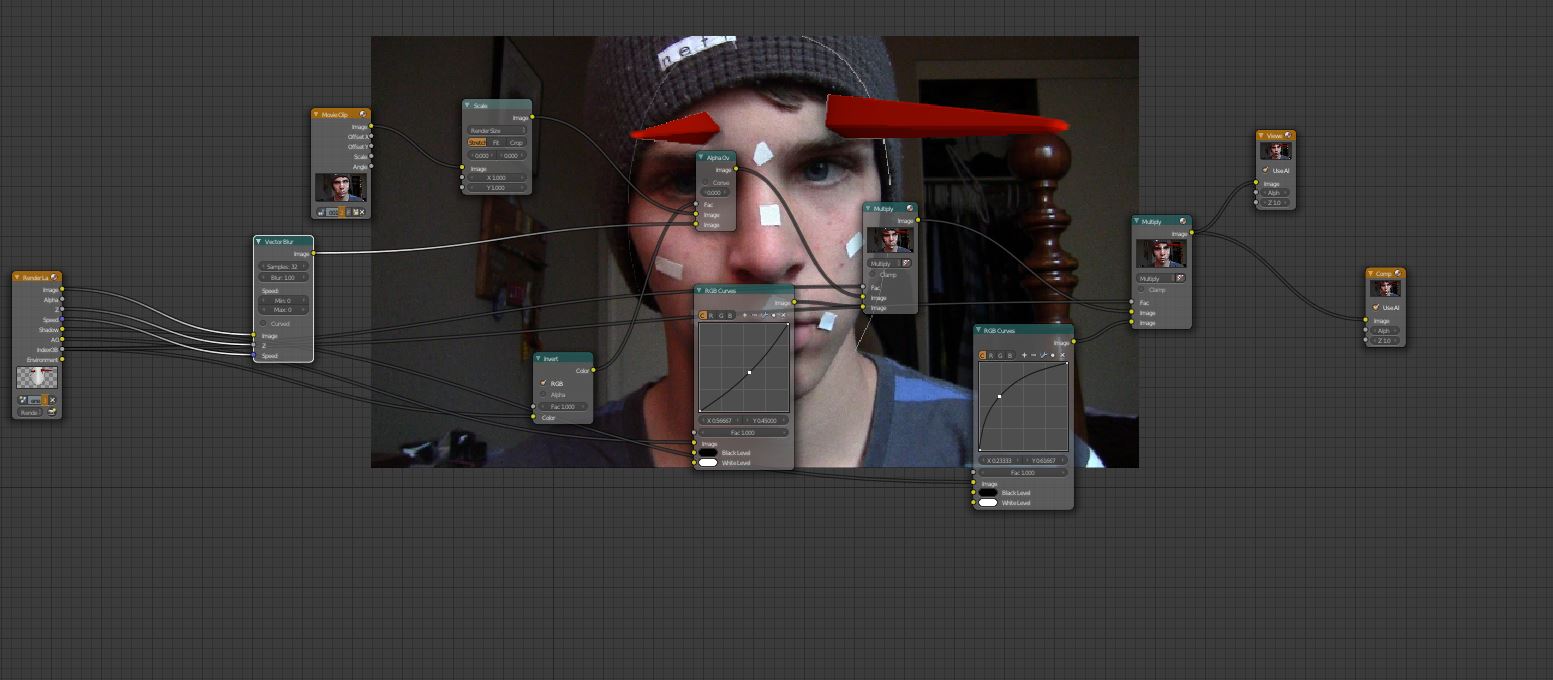Click the render button icon in Render Layers node
Viewport: 1553px width, 680px height.
click(52, 412)
